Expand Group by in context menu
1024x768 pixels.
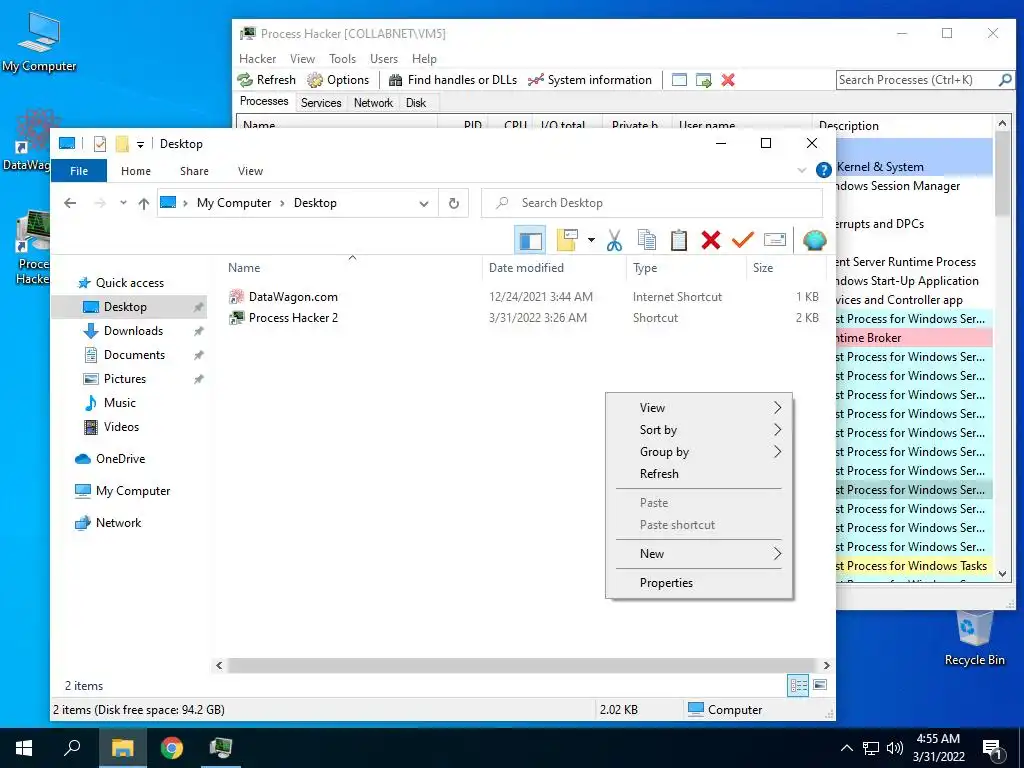(699, 452)
